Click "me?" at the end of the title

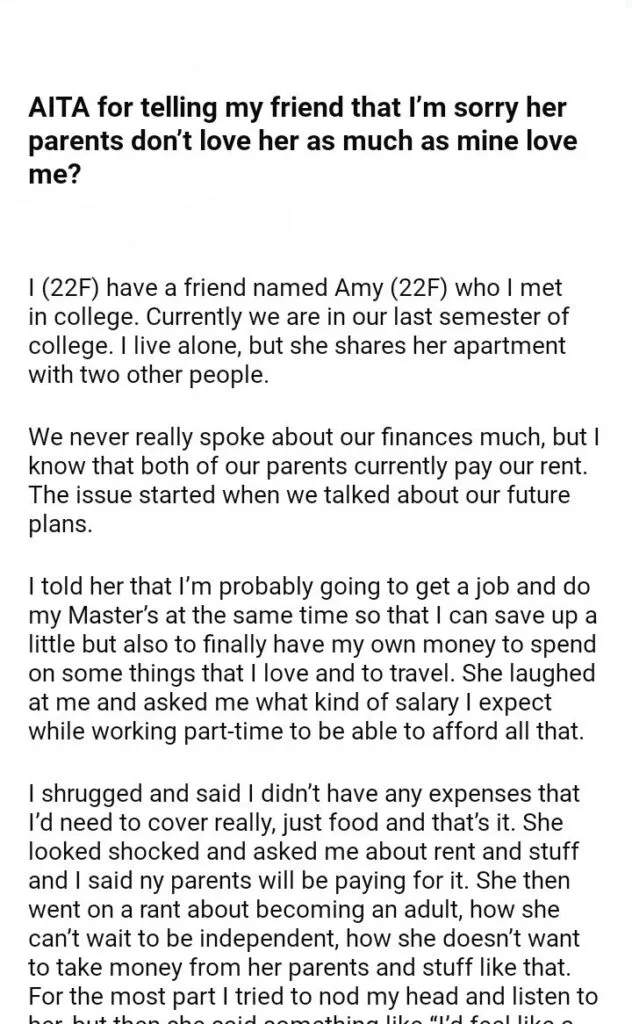[51, 172]
